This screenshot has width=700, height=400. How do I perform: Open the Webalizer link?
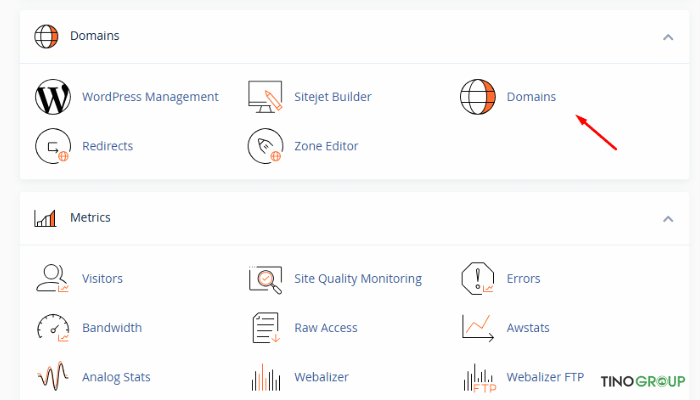(321, 377)
